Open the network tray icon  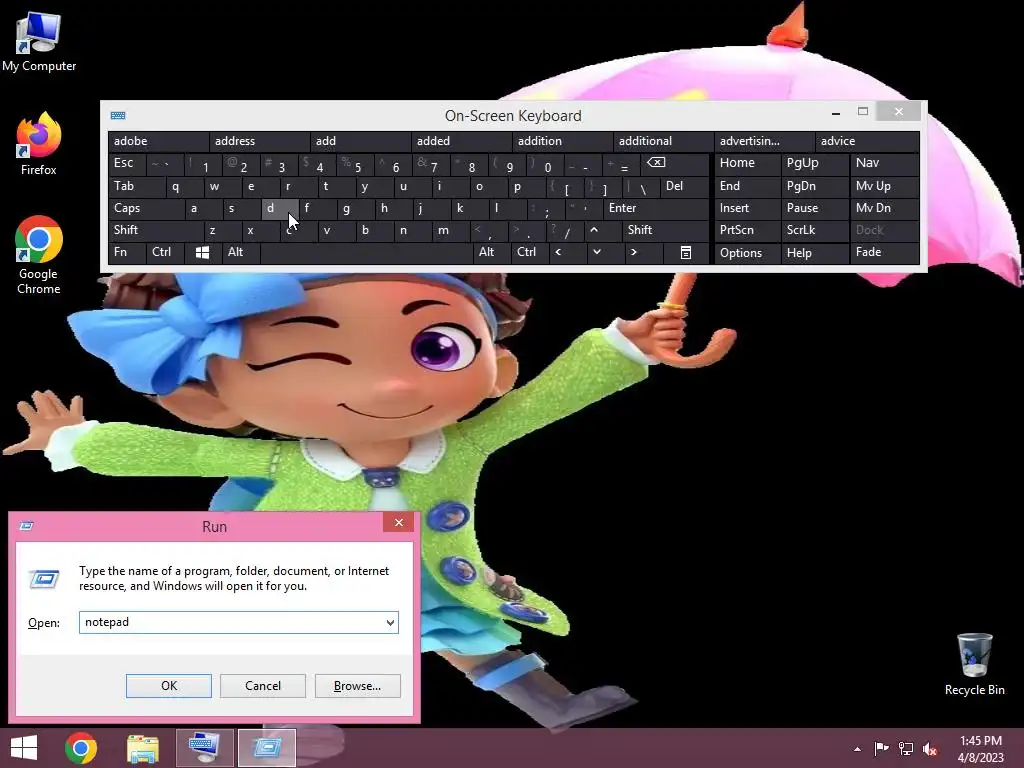[x=906, y=749]
